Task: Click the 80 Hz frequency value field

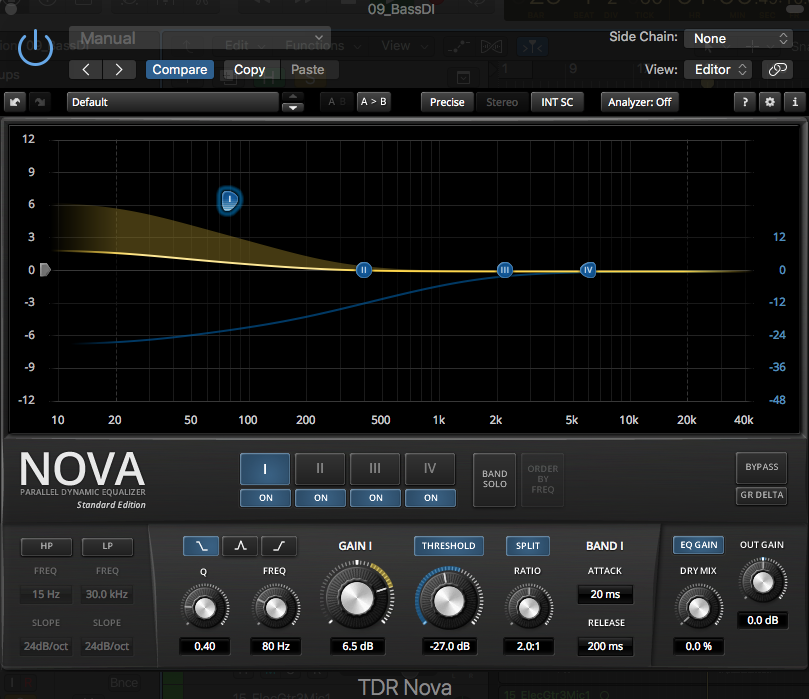Action: (x=276, y=646)
